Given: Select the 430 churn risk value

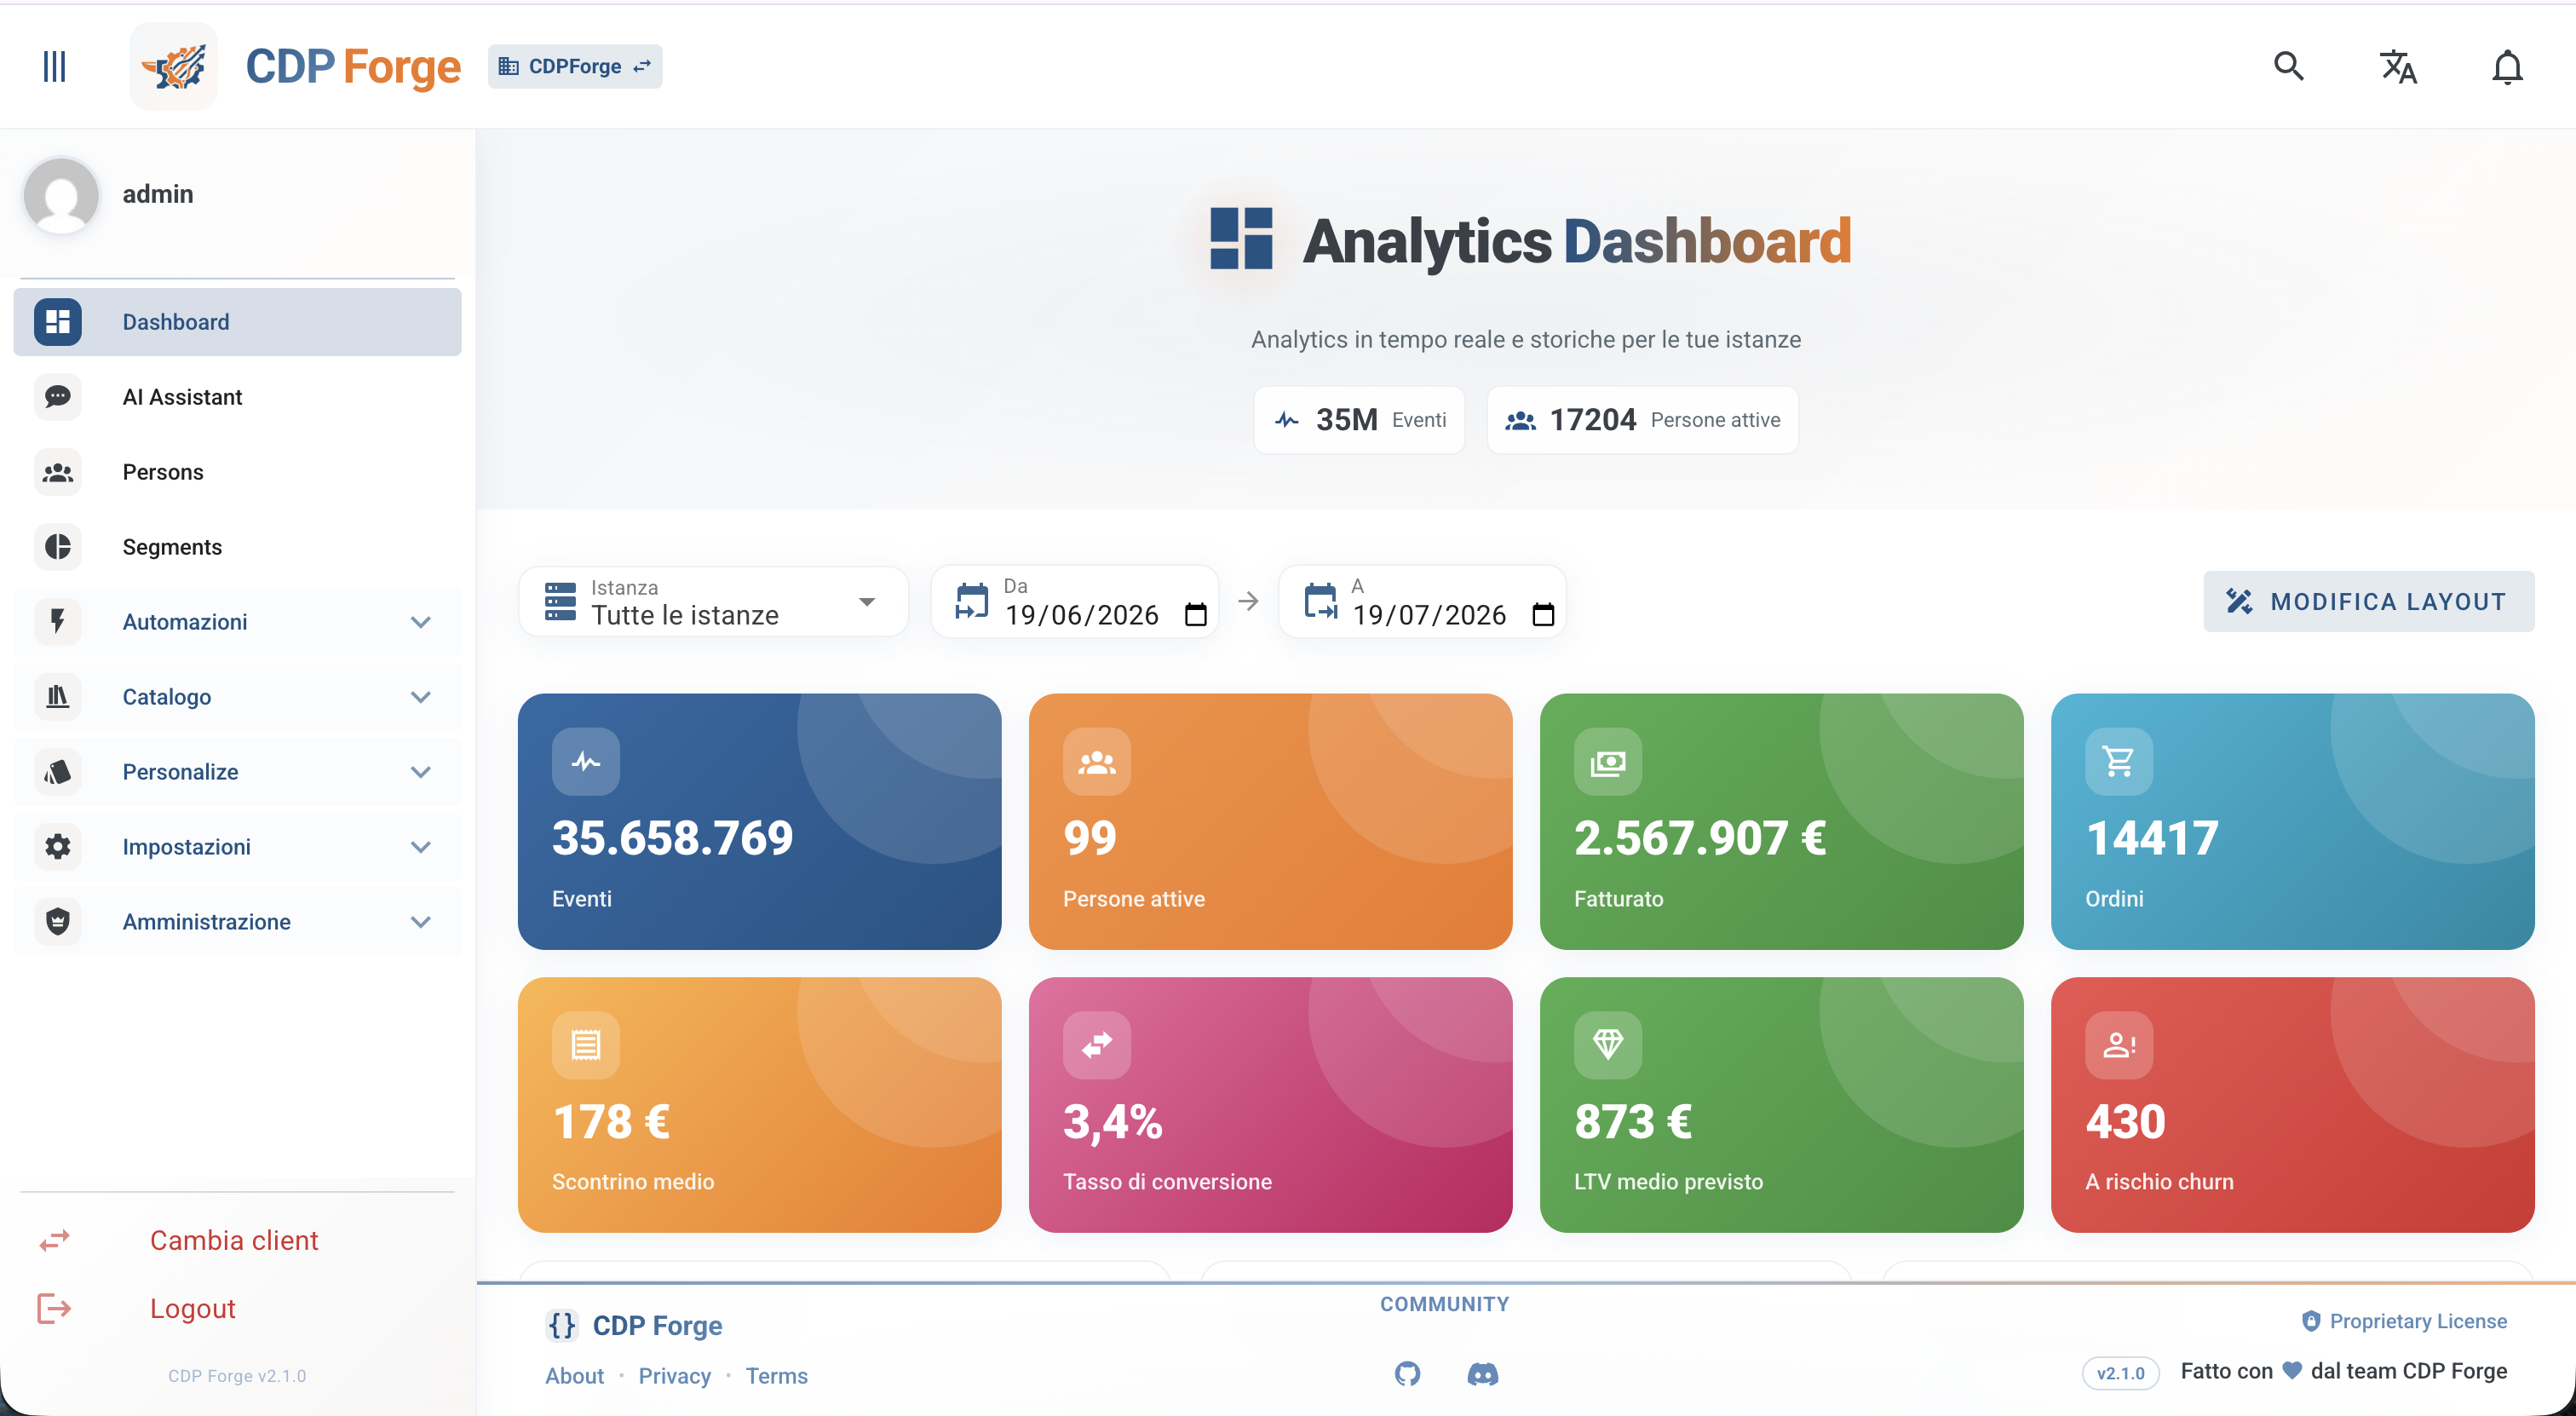Looking at the screenshot, I should coord(2125,1121).
